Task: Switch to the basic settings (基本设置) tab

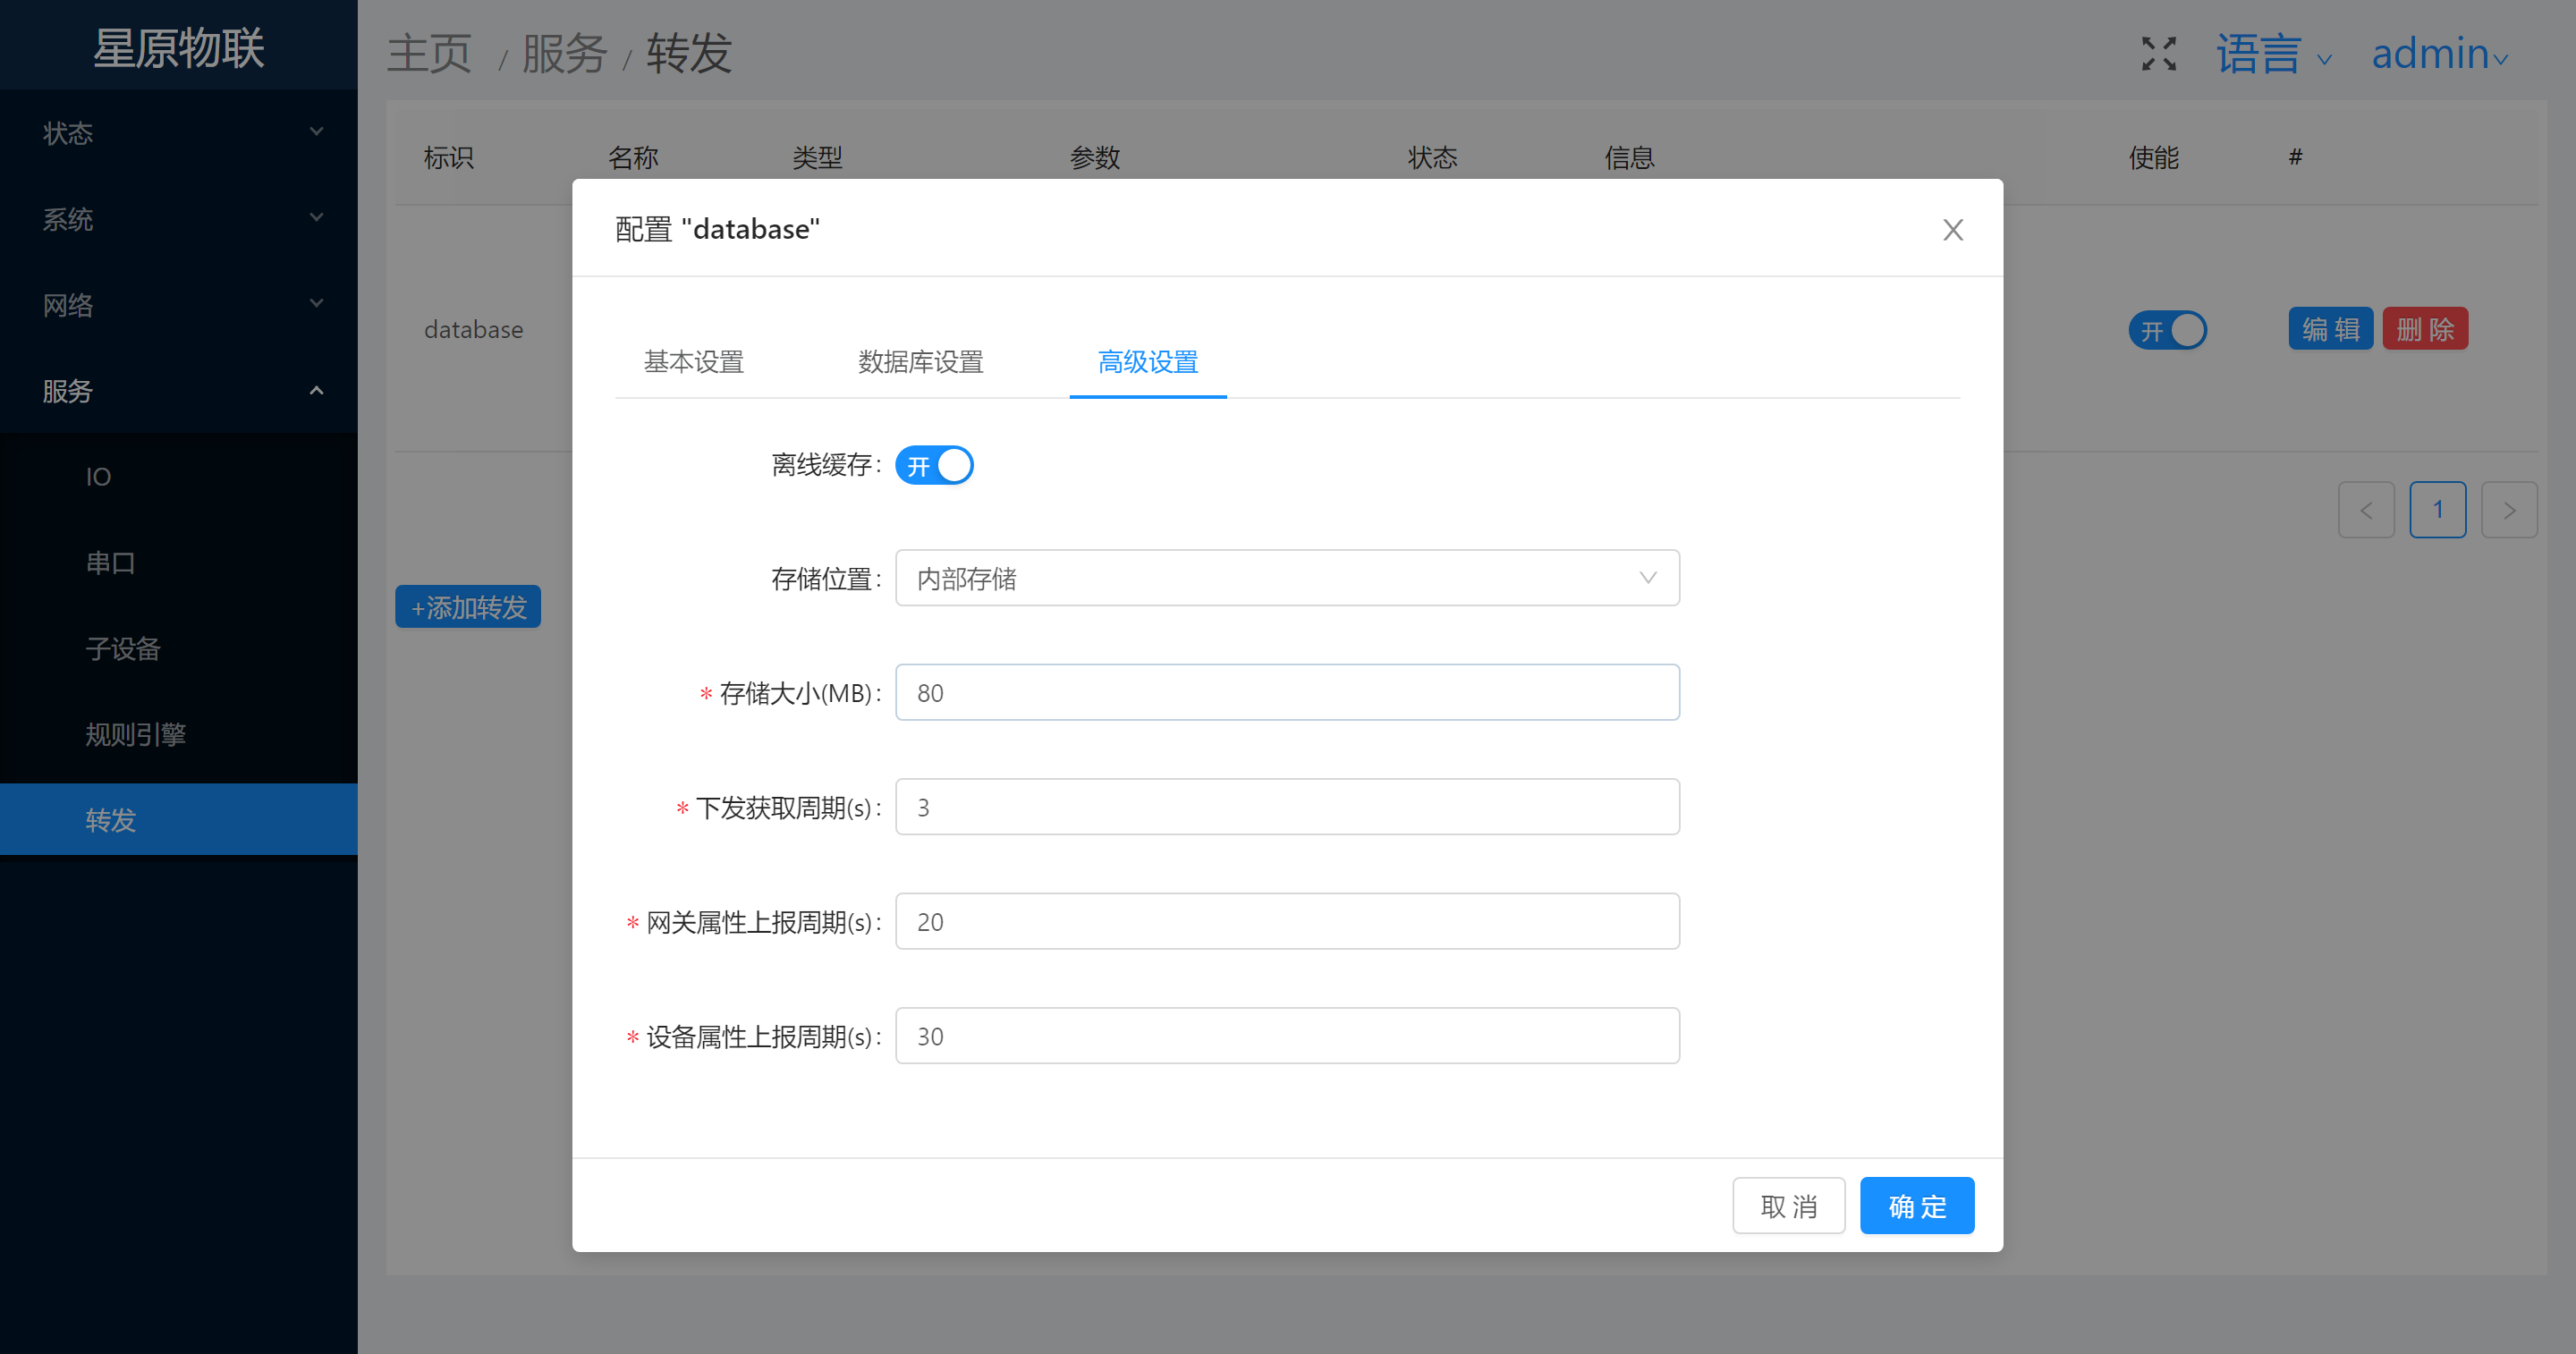Action: pos(693,362)
